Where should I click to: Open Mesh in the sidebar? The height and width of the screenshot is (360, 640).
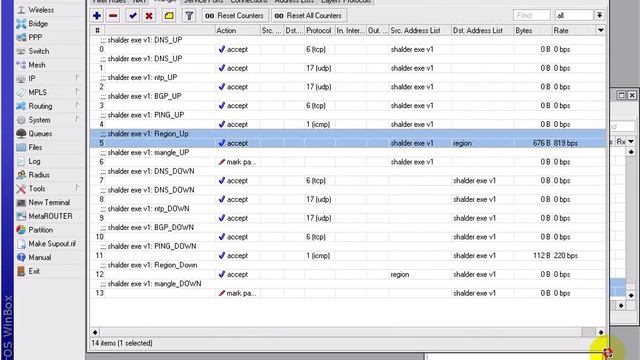(37, 65)
